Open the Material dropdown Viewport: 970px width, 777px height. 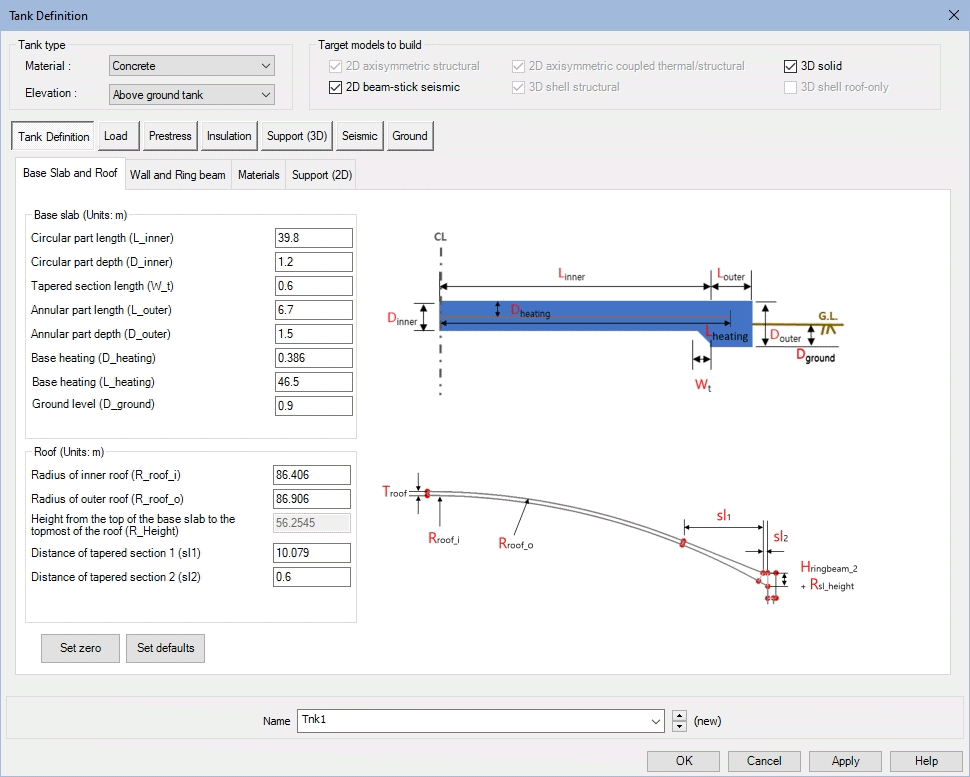coord(192,66)
